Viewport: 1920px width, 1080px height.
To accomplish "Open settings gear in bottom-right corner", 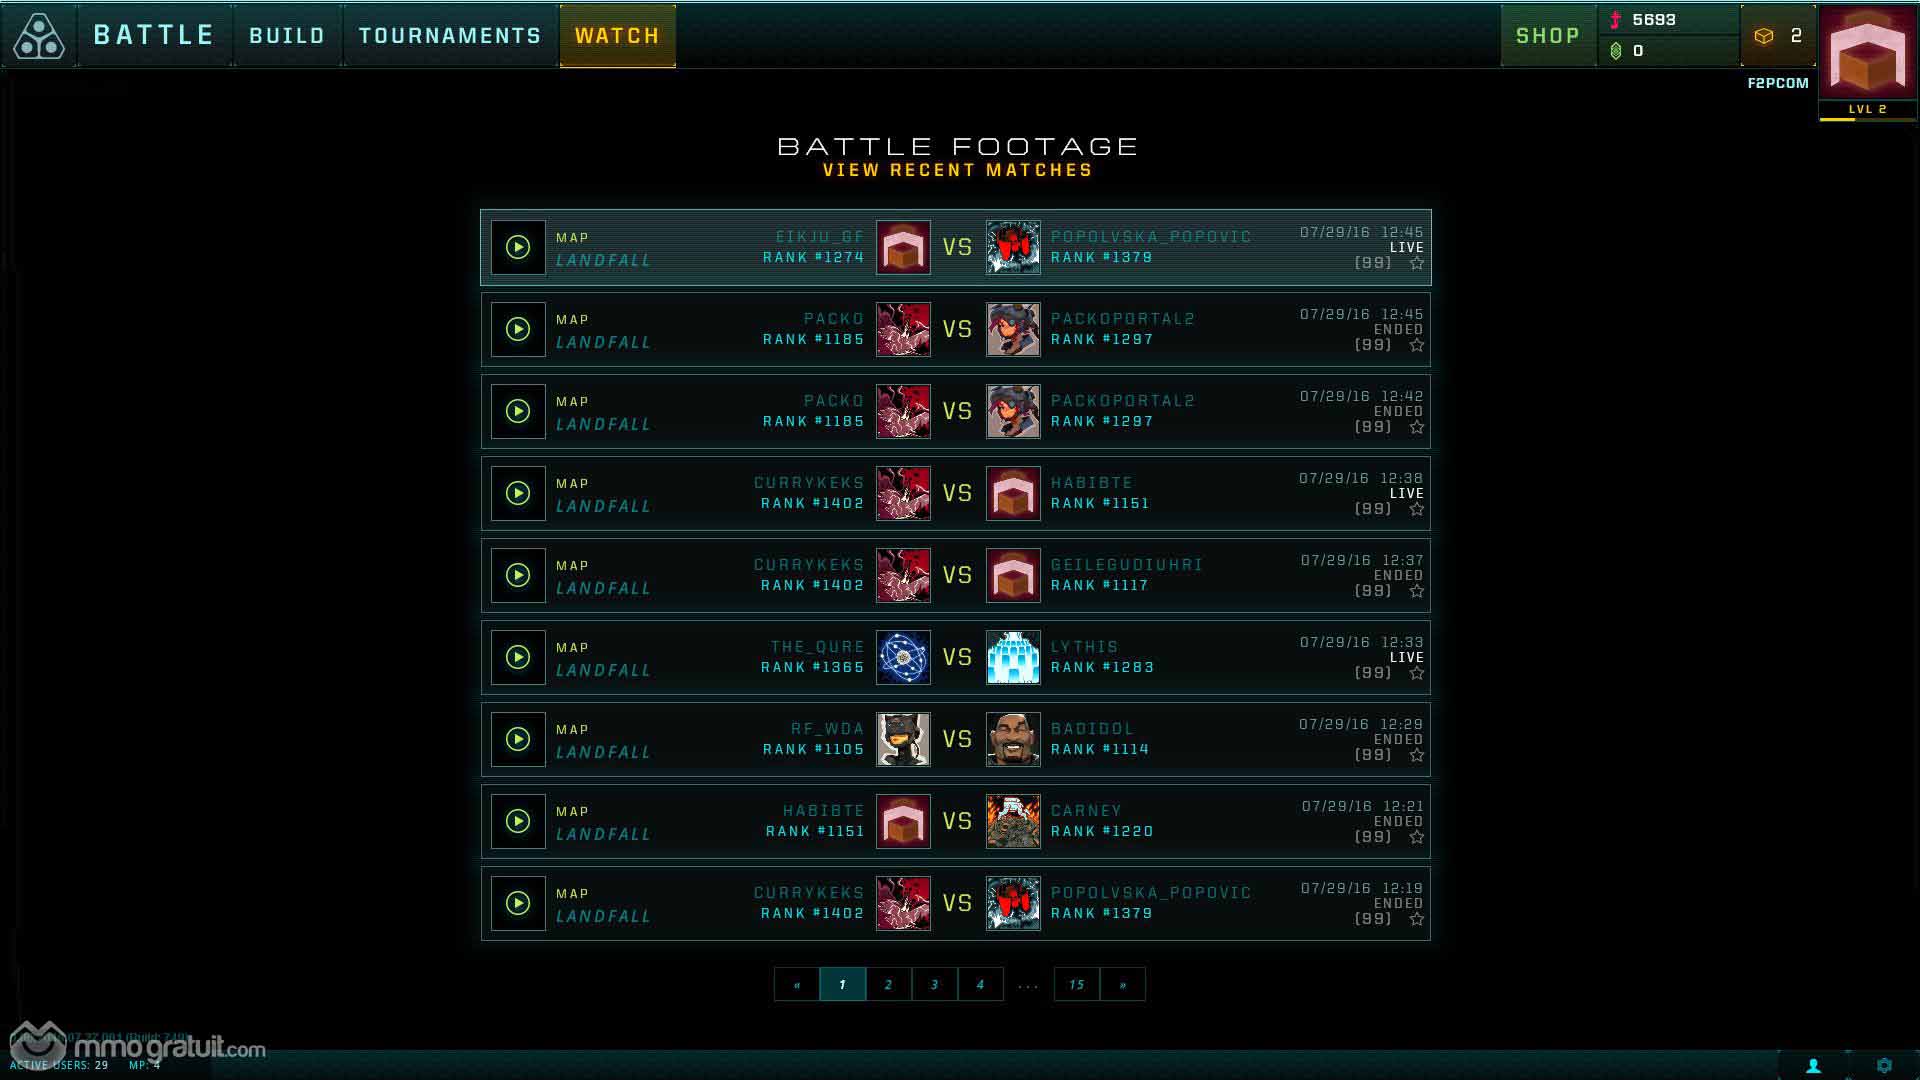I will pyautogui.click(x=1884, y=1065).
